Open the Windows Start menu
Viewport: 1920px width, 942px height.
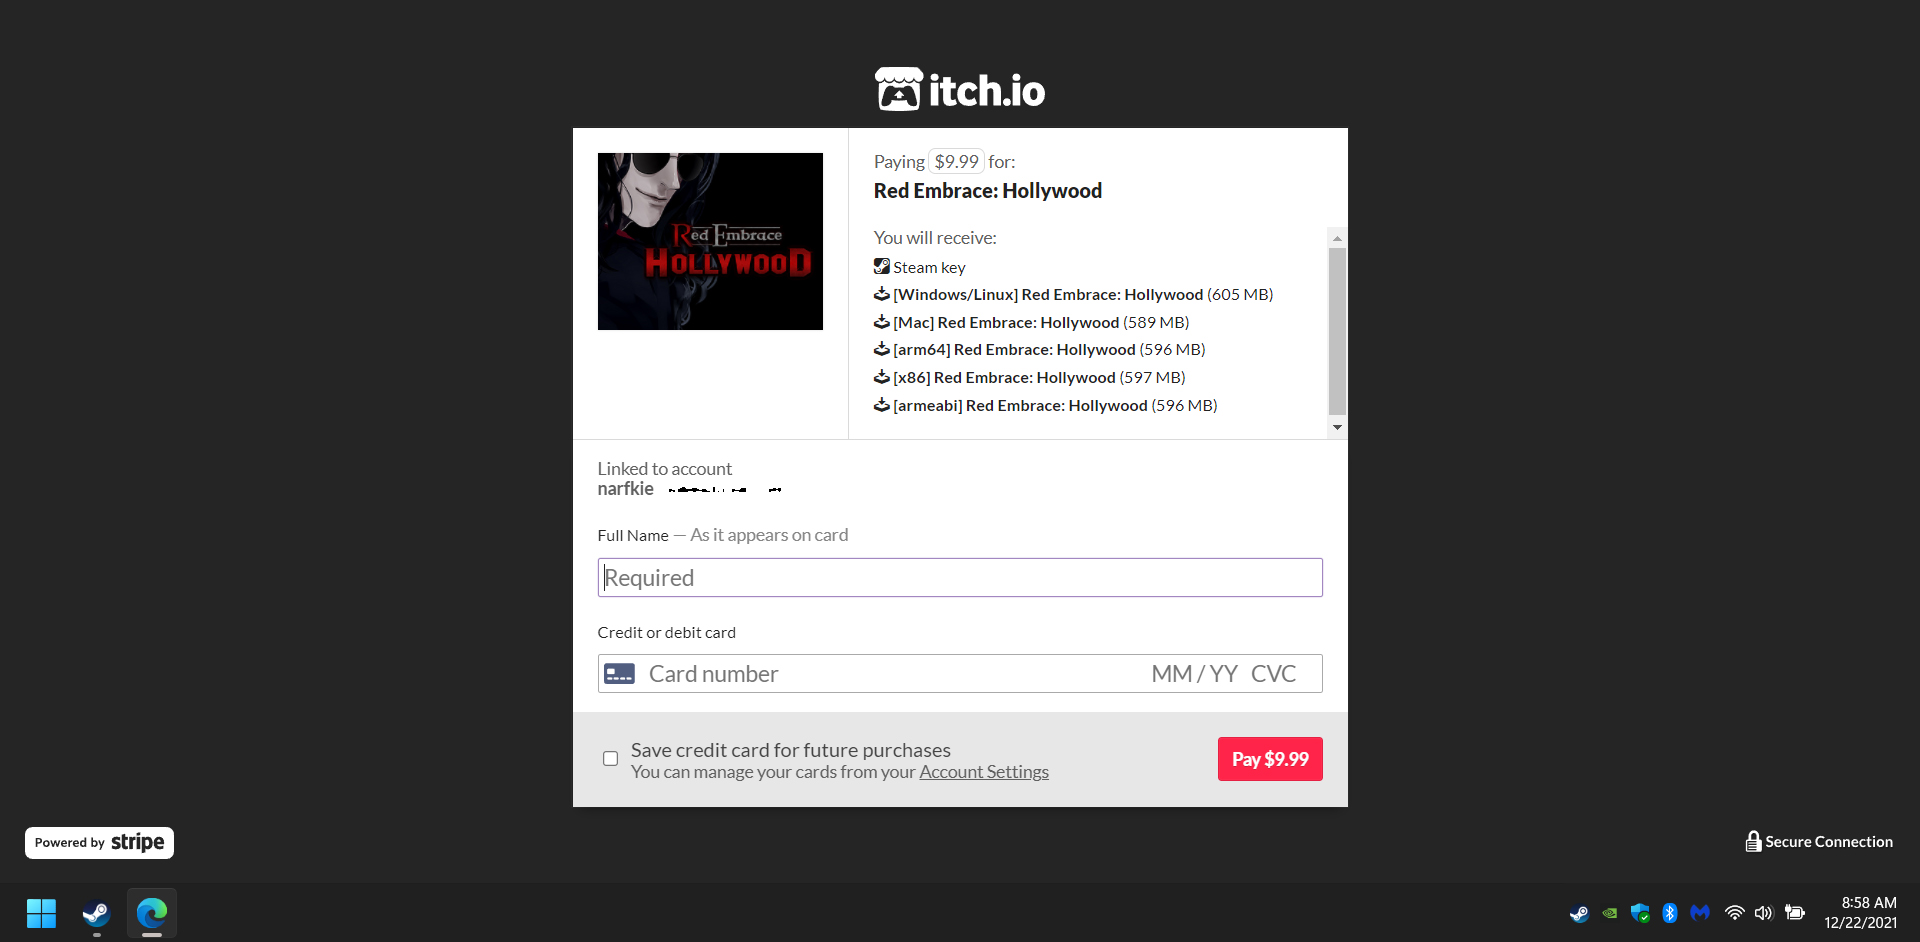41,913
